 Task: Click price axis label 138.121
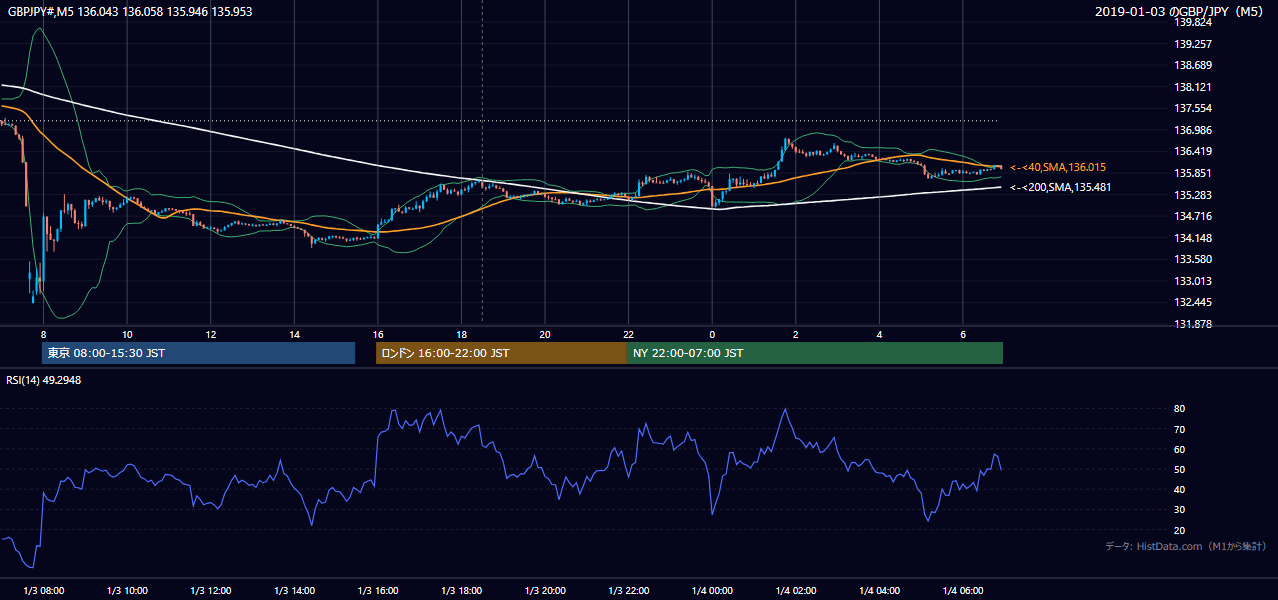click(x=1193, y=87)
